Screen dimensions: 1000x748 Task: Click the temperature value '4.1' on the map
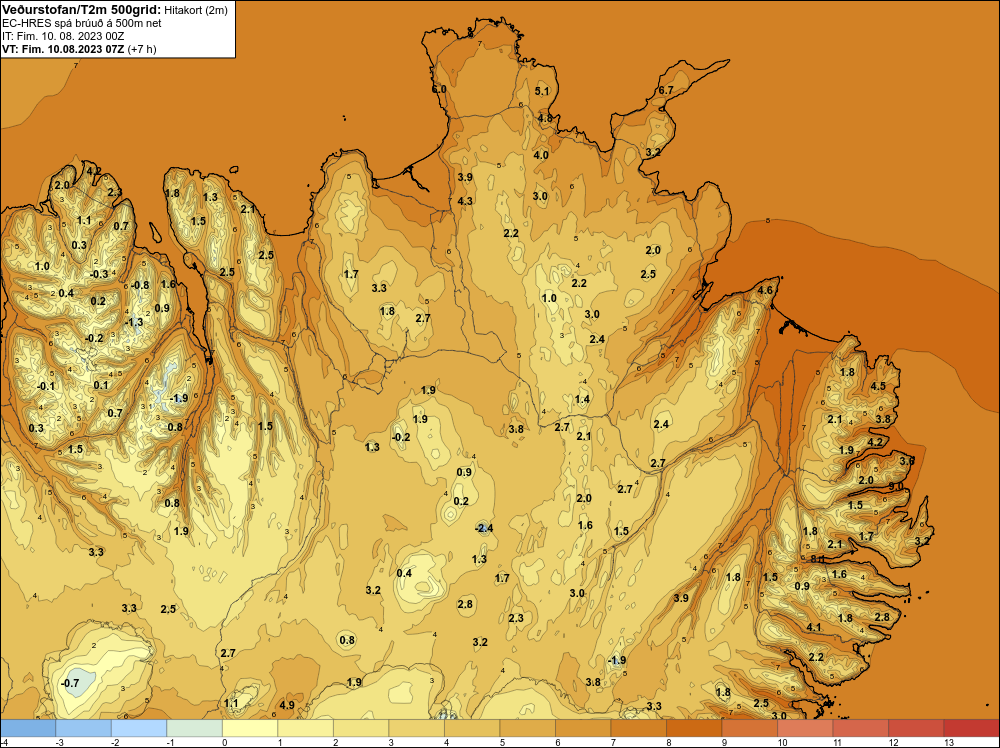(814, 627)
